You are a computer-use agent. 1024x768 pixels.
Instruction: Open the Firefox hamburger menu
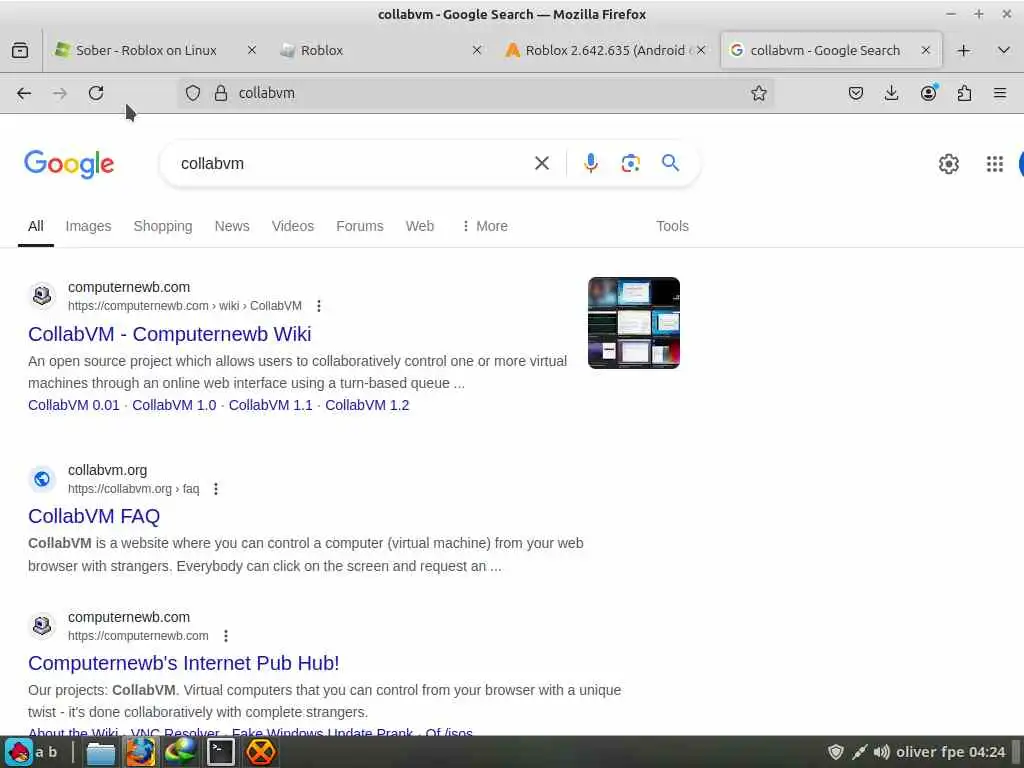[x=1000, y=93]
